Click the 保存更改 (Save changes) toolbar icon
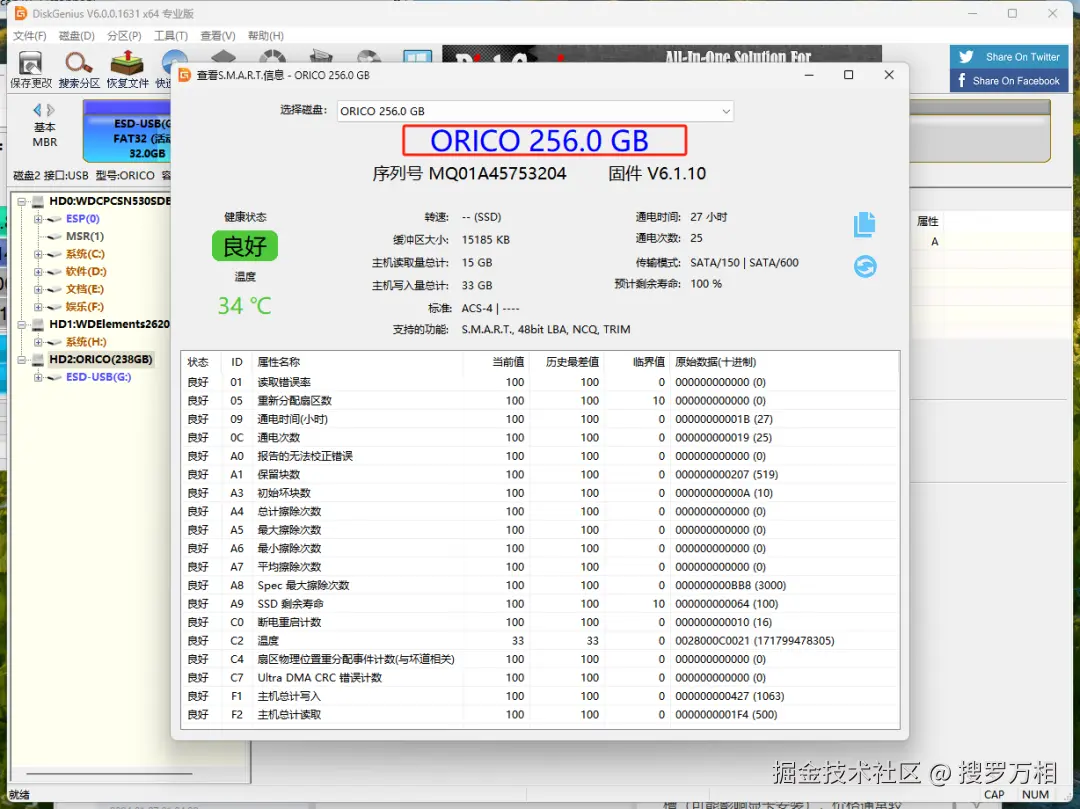 pyautogui.click(x=30, y=63)
